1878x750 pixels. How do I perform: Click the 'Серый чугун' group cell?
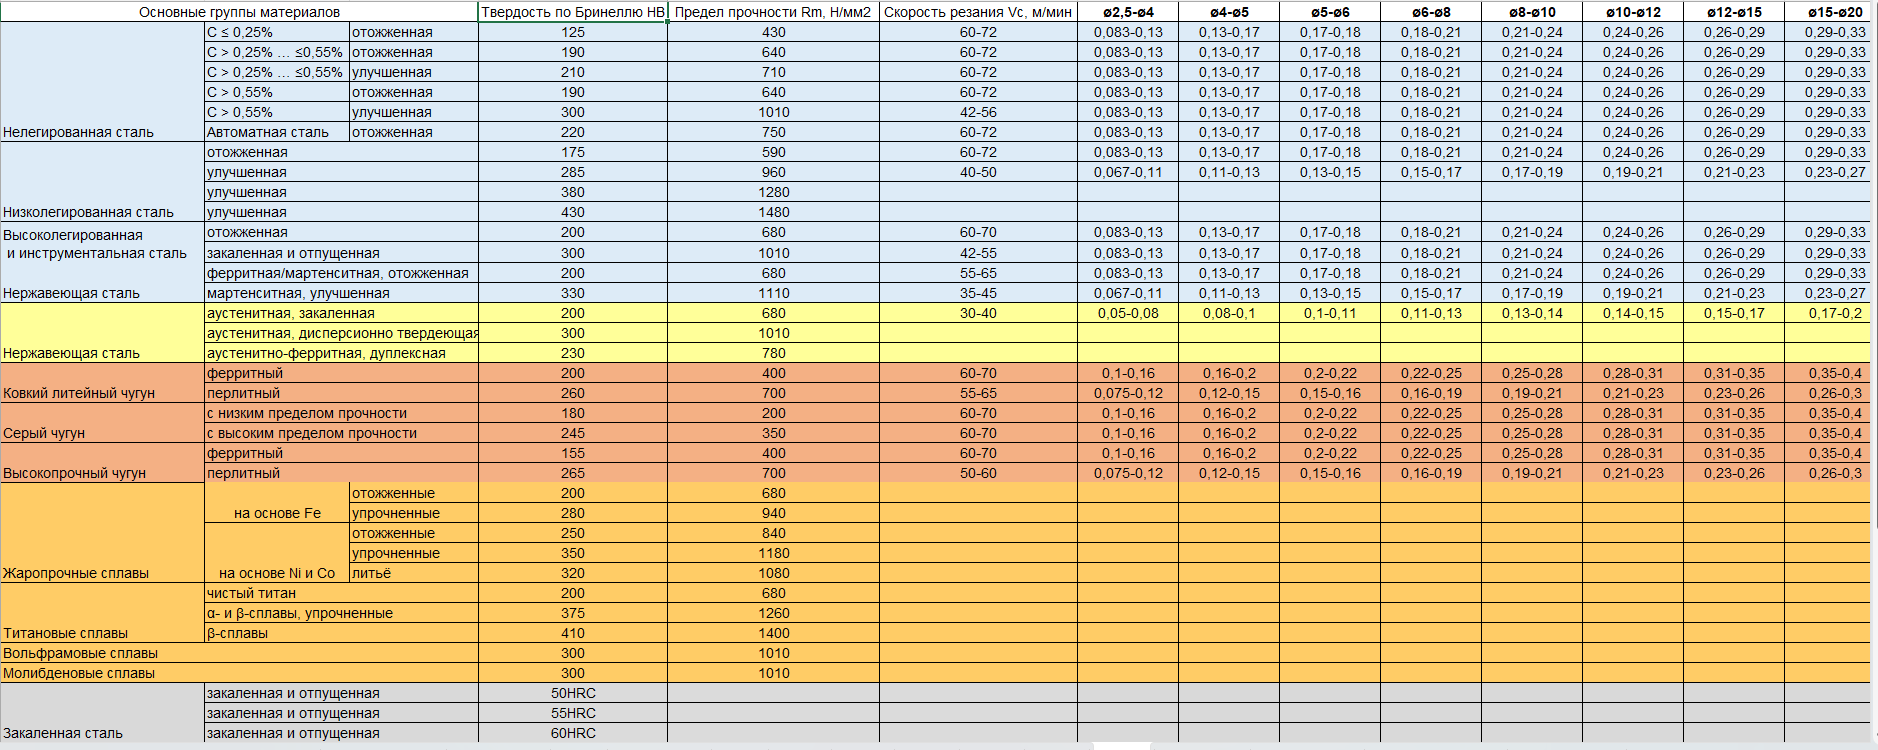[102, 423]
